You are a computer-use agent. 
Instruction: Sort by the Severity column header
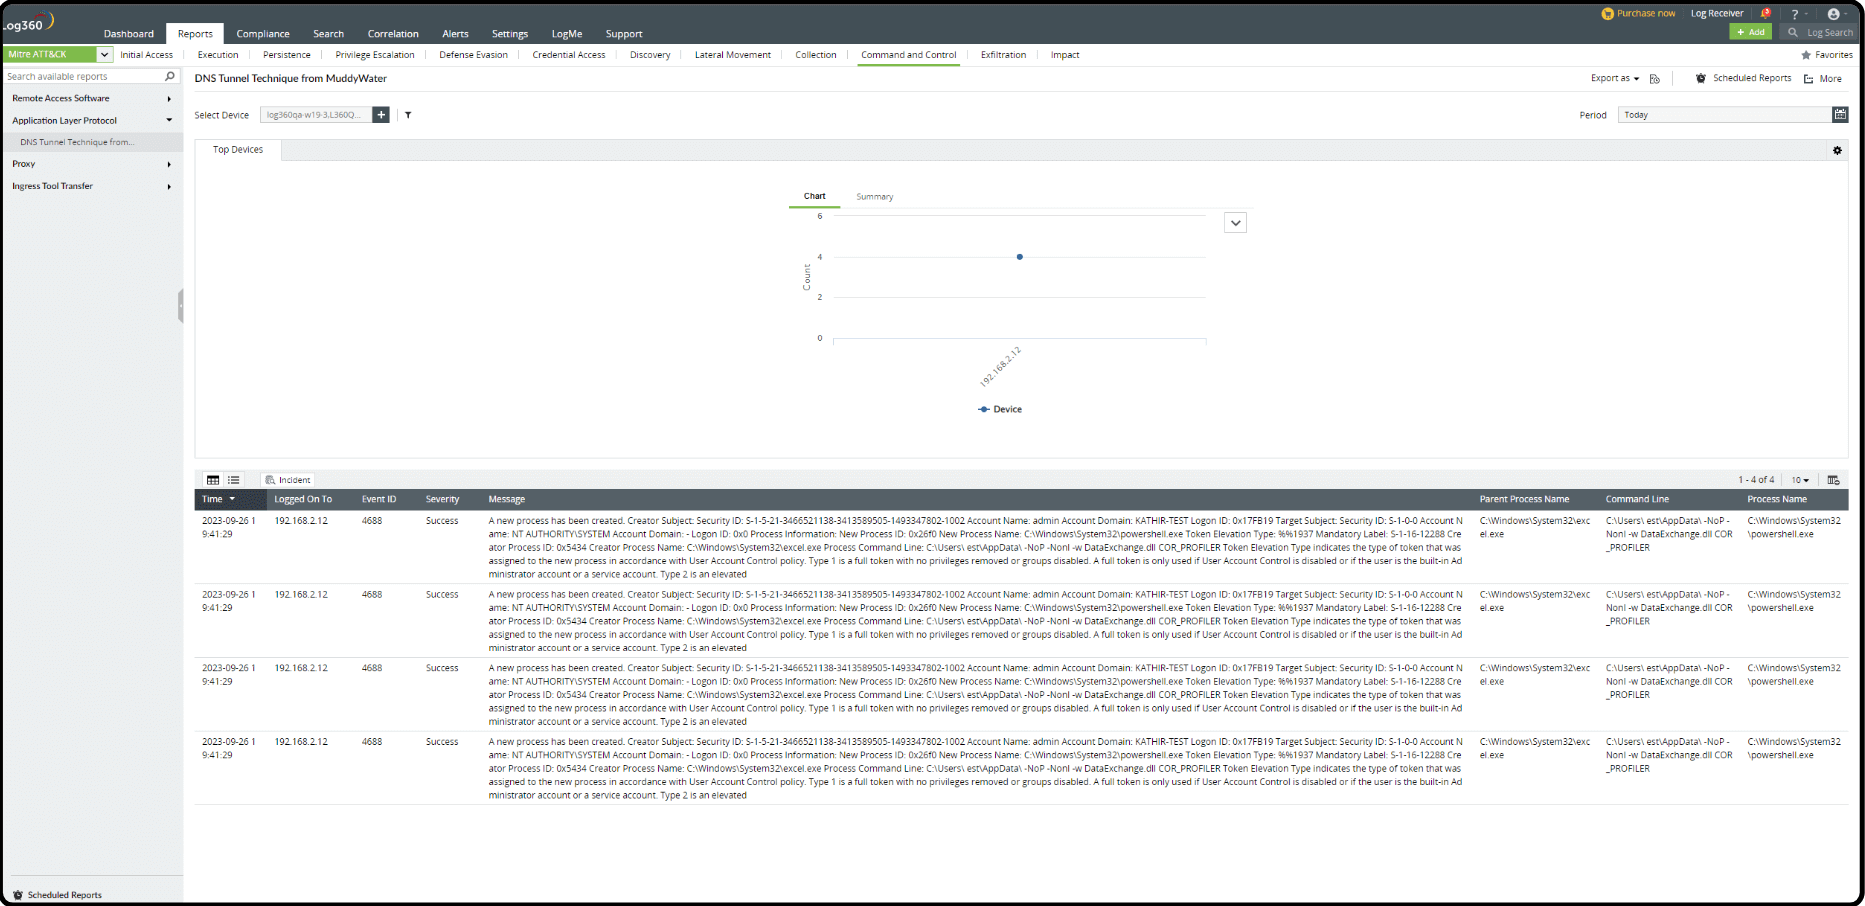443,499
